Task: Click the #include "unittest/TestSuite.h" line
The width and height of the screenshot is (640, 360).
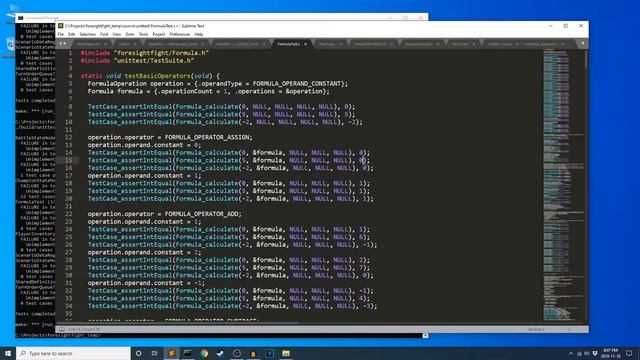Action: 137,60
